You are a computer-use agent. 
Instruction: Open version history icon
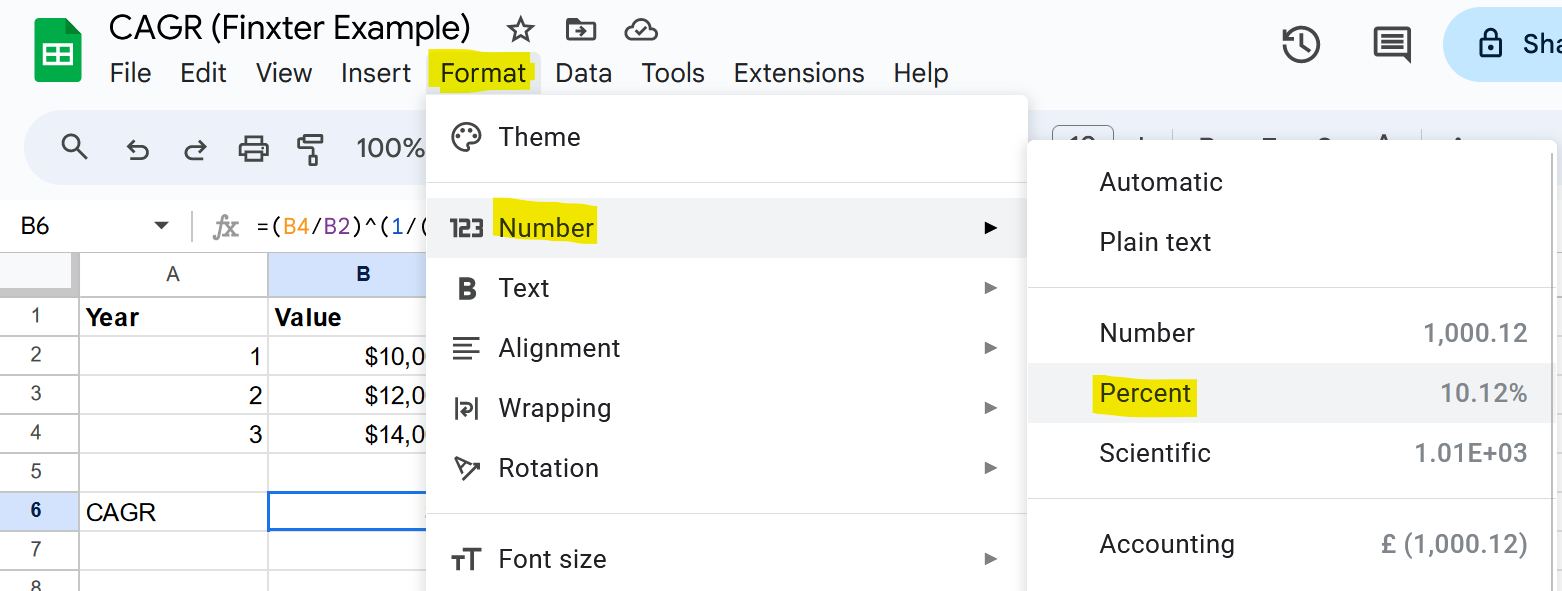point(1300,45)
